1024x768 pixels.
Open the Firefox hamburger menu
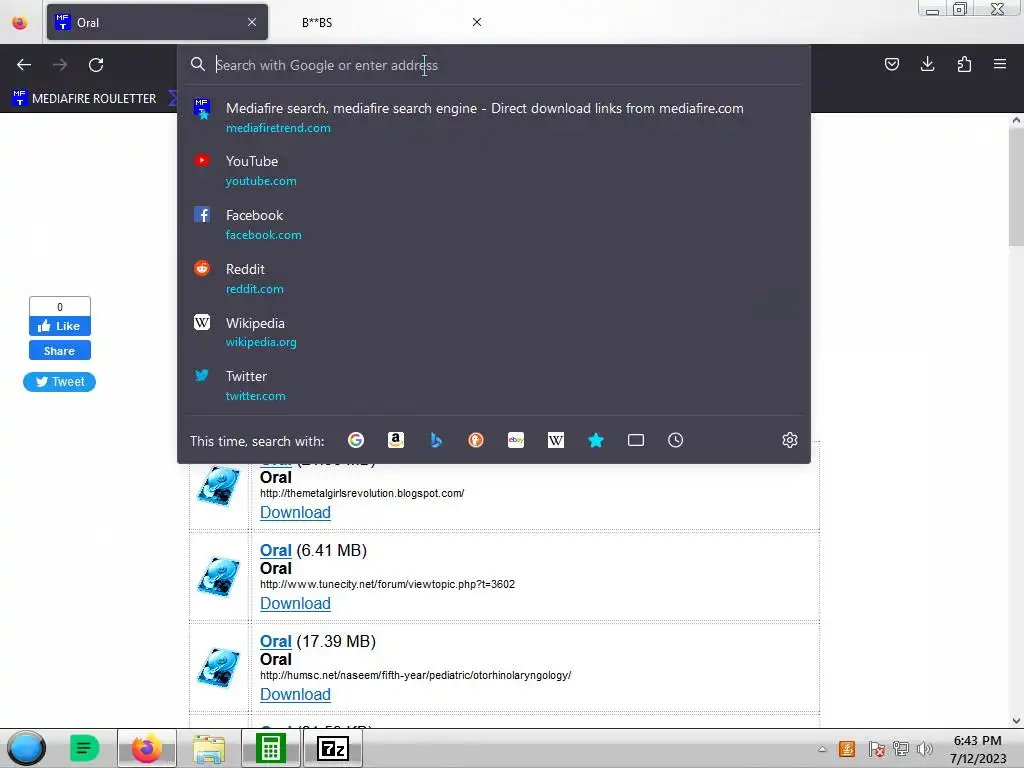click(1000, 64)
